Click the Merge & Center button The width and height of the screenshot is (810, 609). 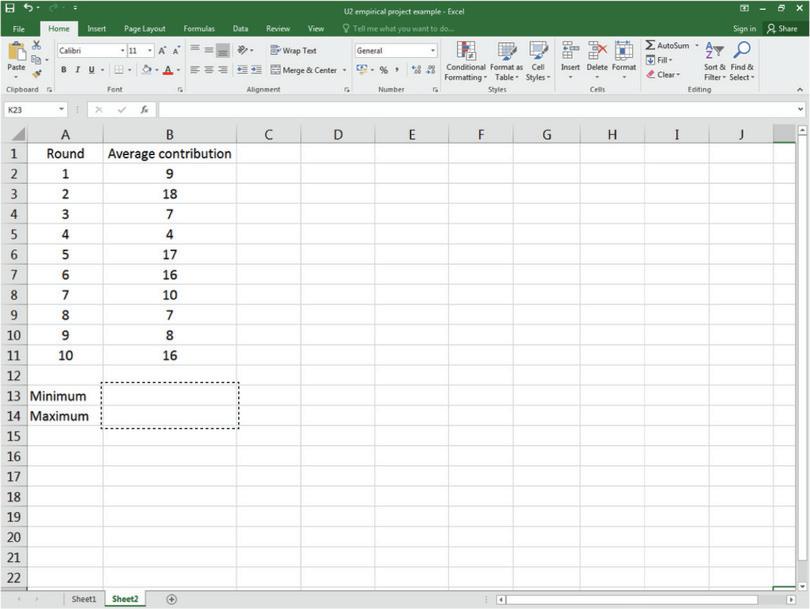(304, 70)
